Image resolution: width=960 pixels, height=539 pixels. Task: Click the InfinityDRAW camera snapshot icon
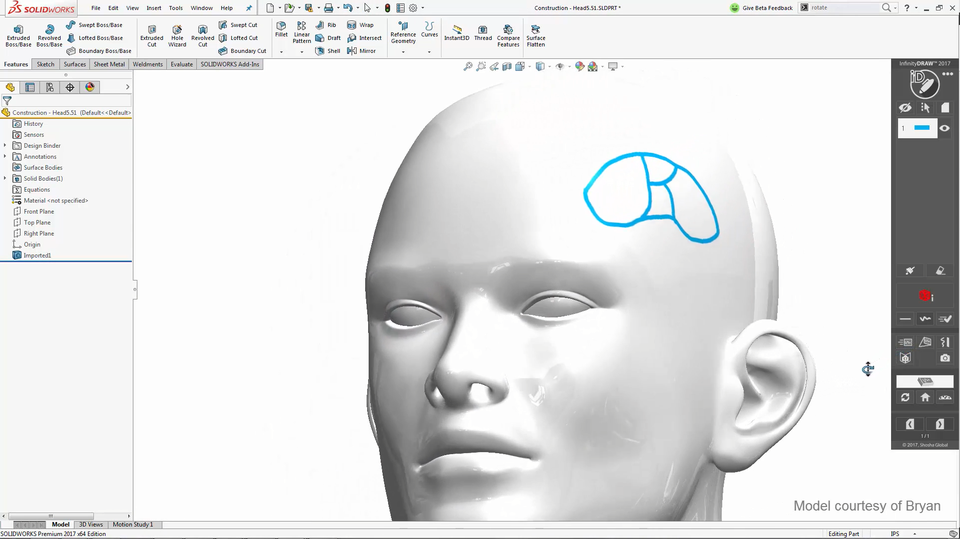945,358
